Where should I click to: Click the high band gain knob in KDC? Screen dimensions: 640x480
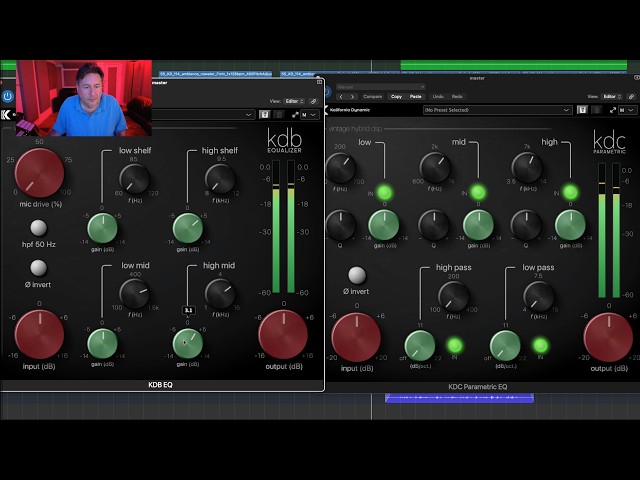tap(570, 225)
